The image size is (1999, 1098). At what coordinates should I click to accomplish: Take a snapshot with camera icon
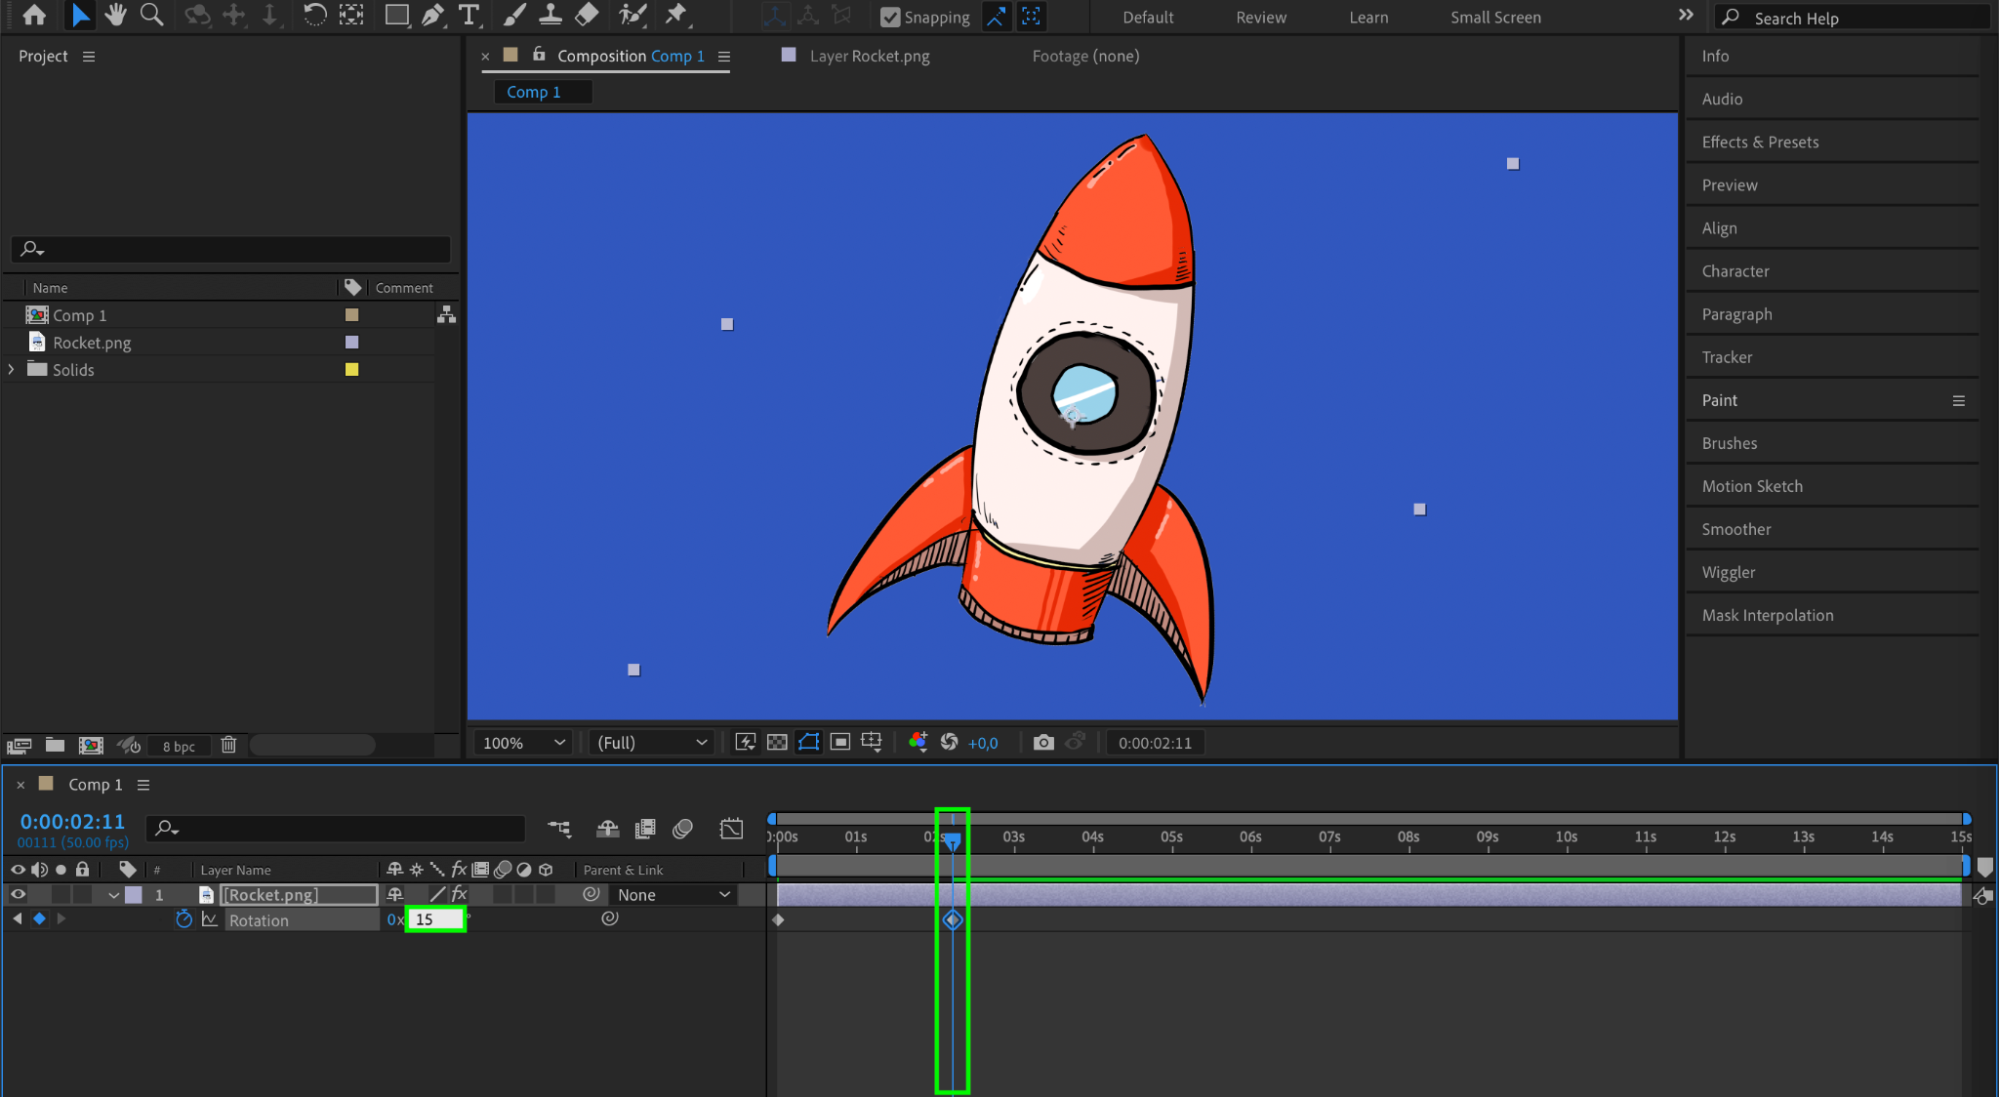[1043, 742]
